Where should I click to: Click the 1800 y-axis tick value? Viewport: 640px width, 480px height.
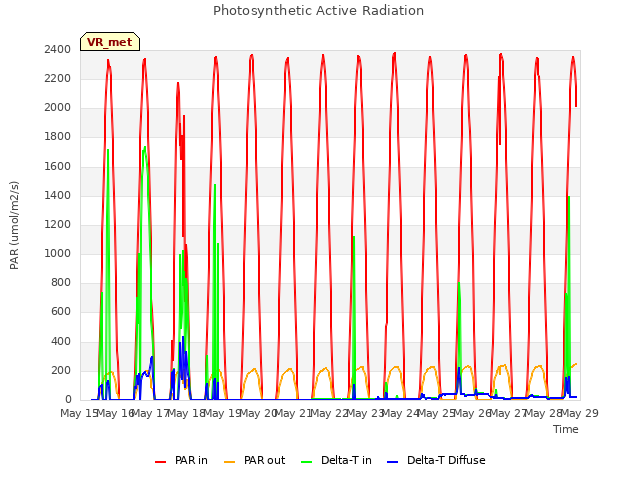click(x=58, y=137)
